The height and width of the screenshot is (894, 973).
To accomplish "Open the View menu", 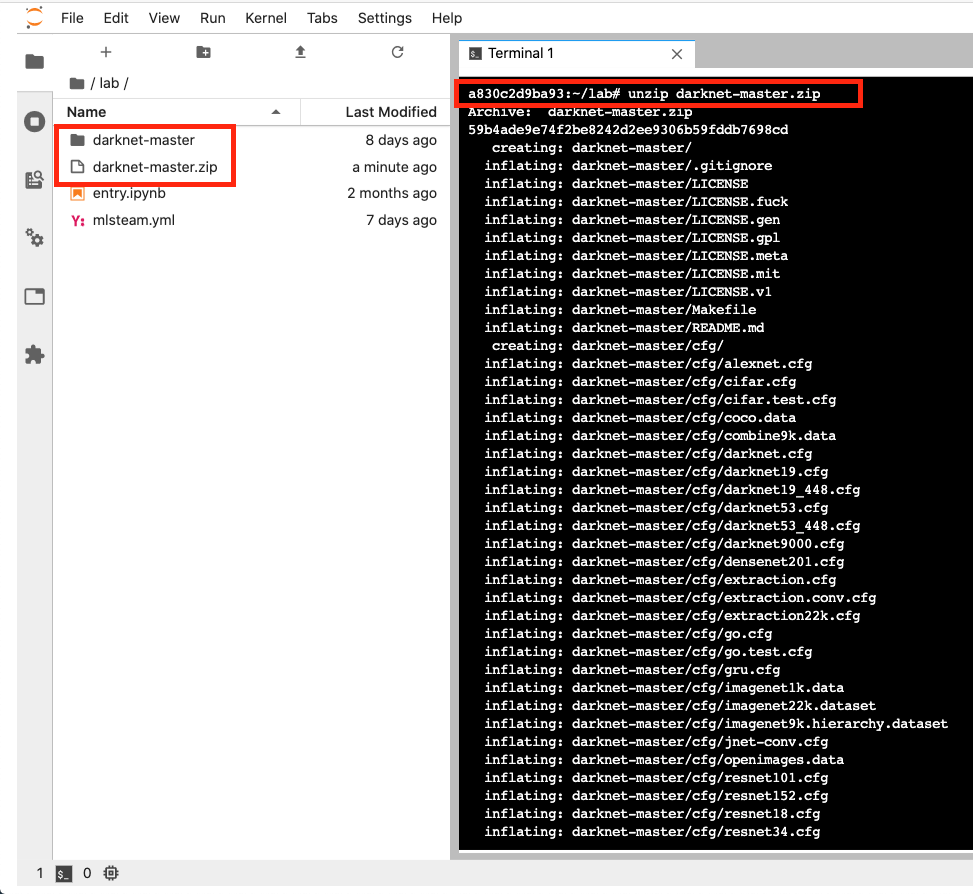I will [164, 18].
